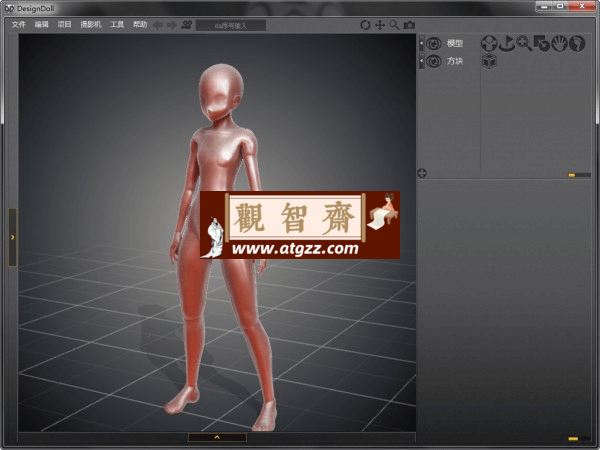Image resolution: width=600 pixels, height=450 pixels.
Task: Click the snapshot camera icon
Action: pos(409,25)
